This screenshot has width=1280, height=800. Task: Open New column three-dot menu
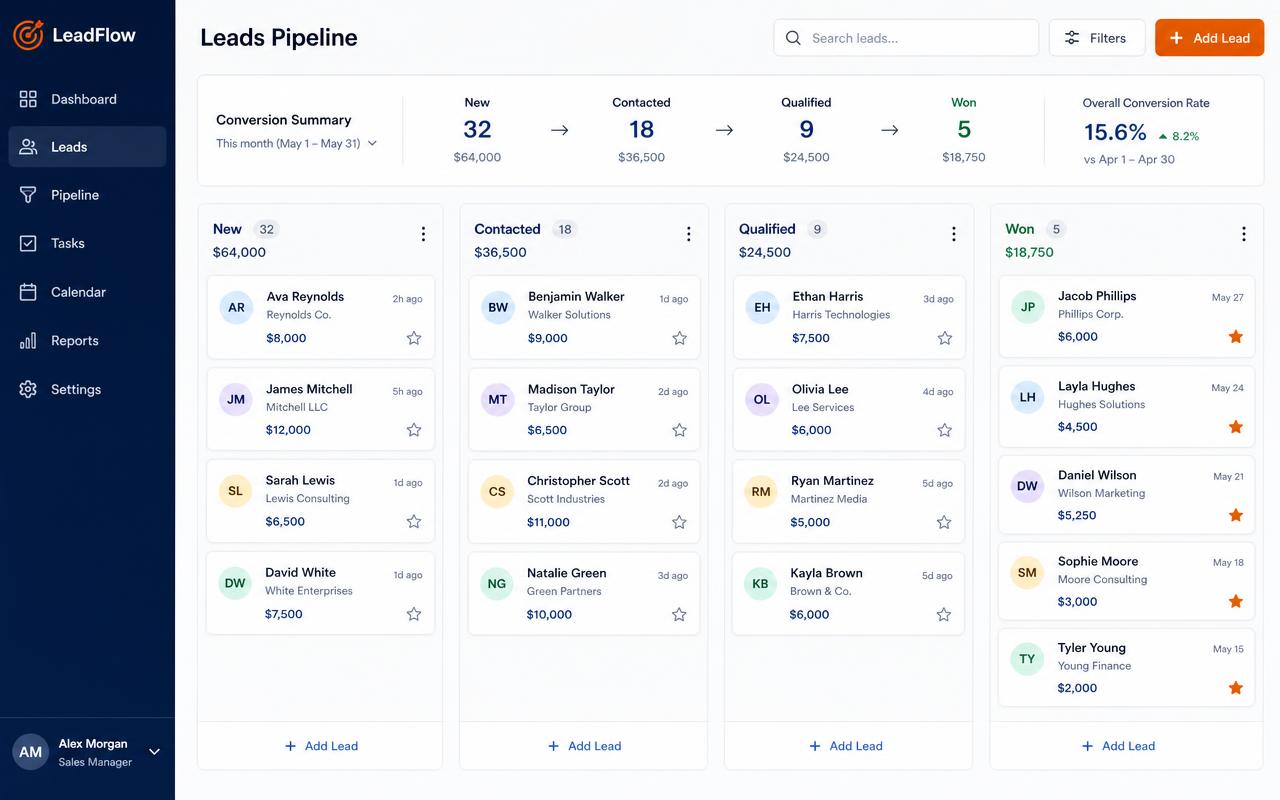tap(423, 234)
